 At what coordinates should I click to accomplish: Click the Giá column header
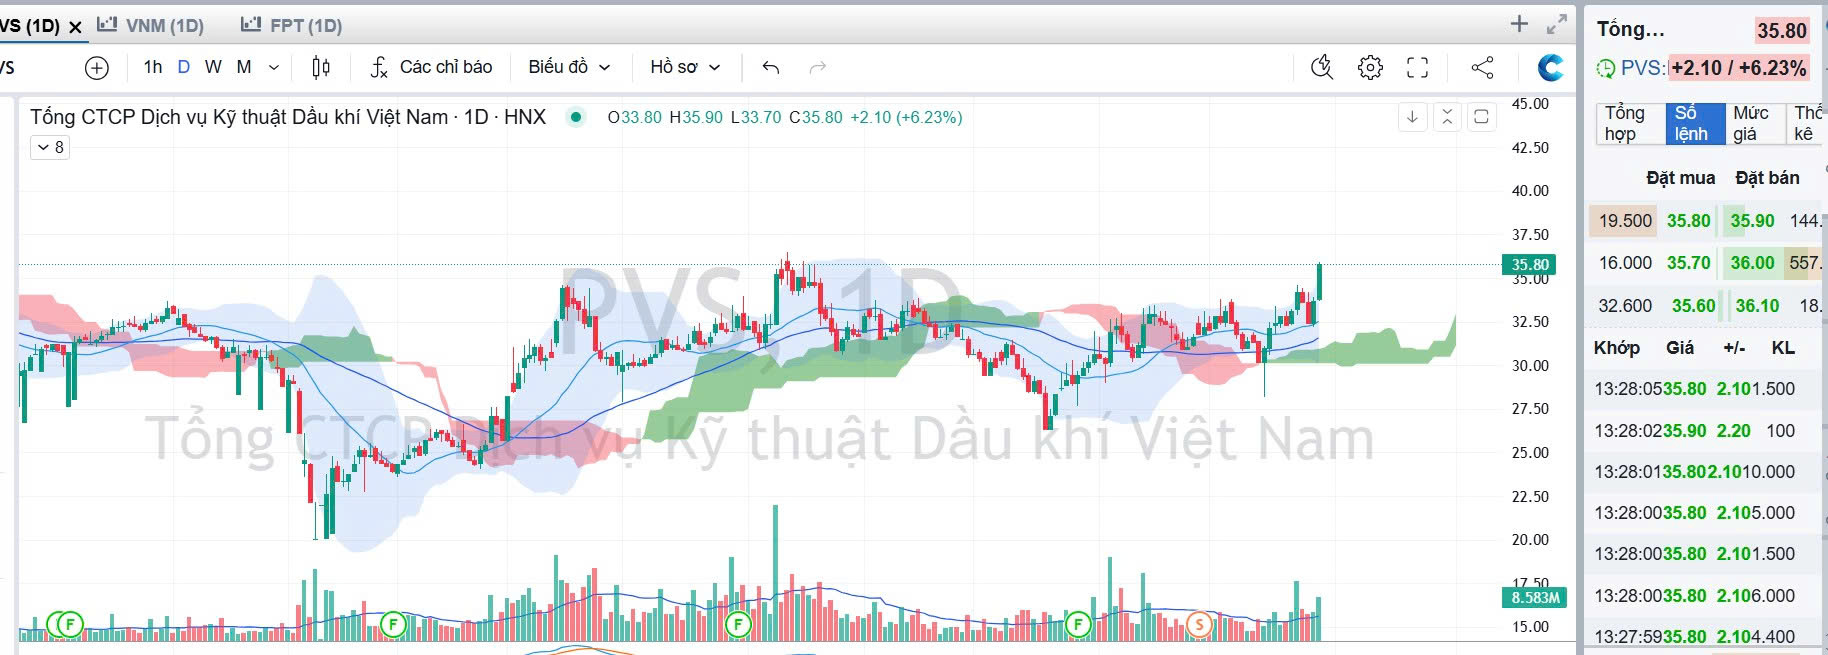pos(1680,348)
